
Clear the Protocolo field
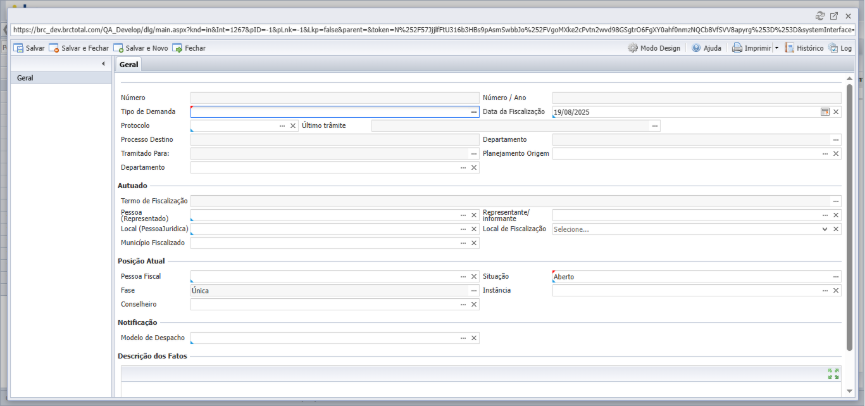click(x=293, y=126)
